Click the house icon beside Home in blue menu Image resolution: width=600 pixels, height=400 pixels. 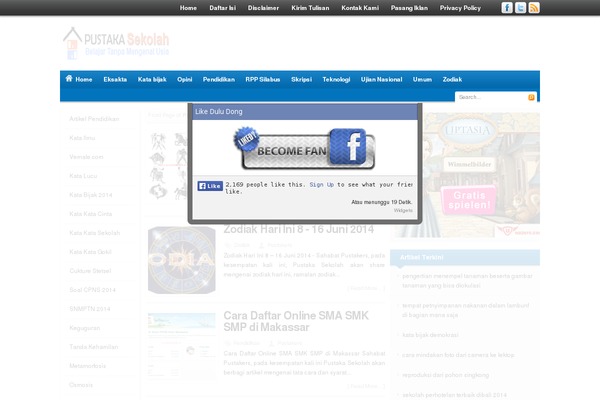click(x=69, y=78)
